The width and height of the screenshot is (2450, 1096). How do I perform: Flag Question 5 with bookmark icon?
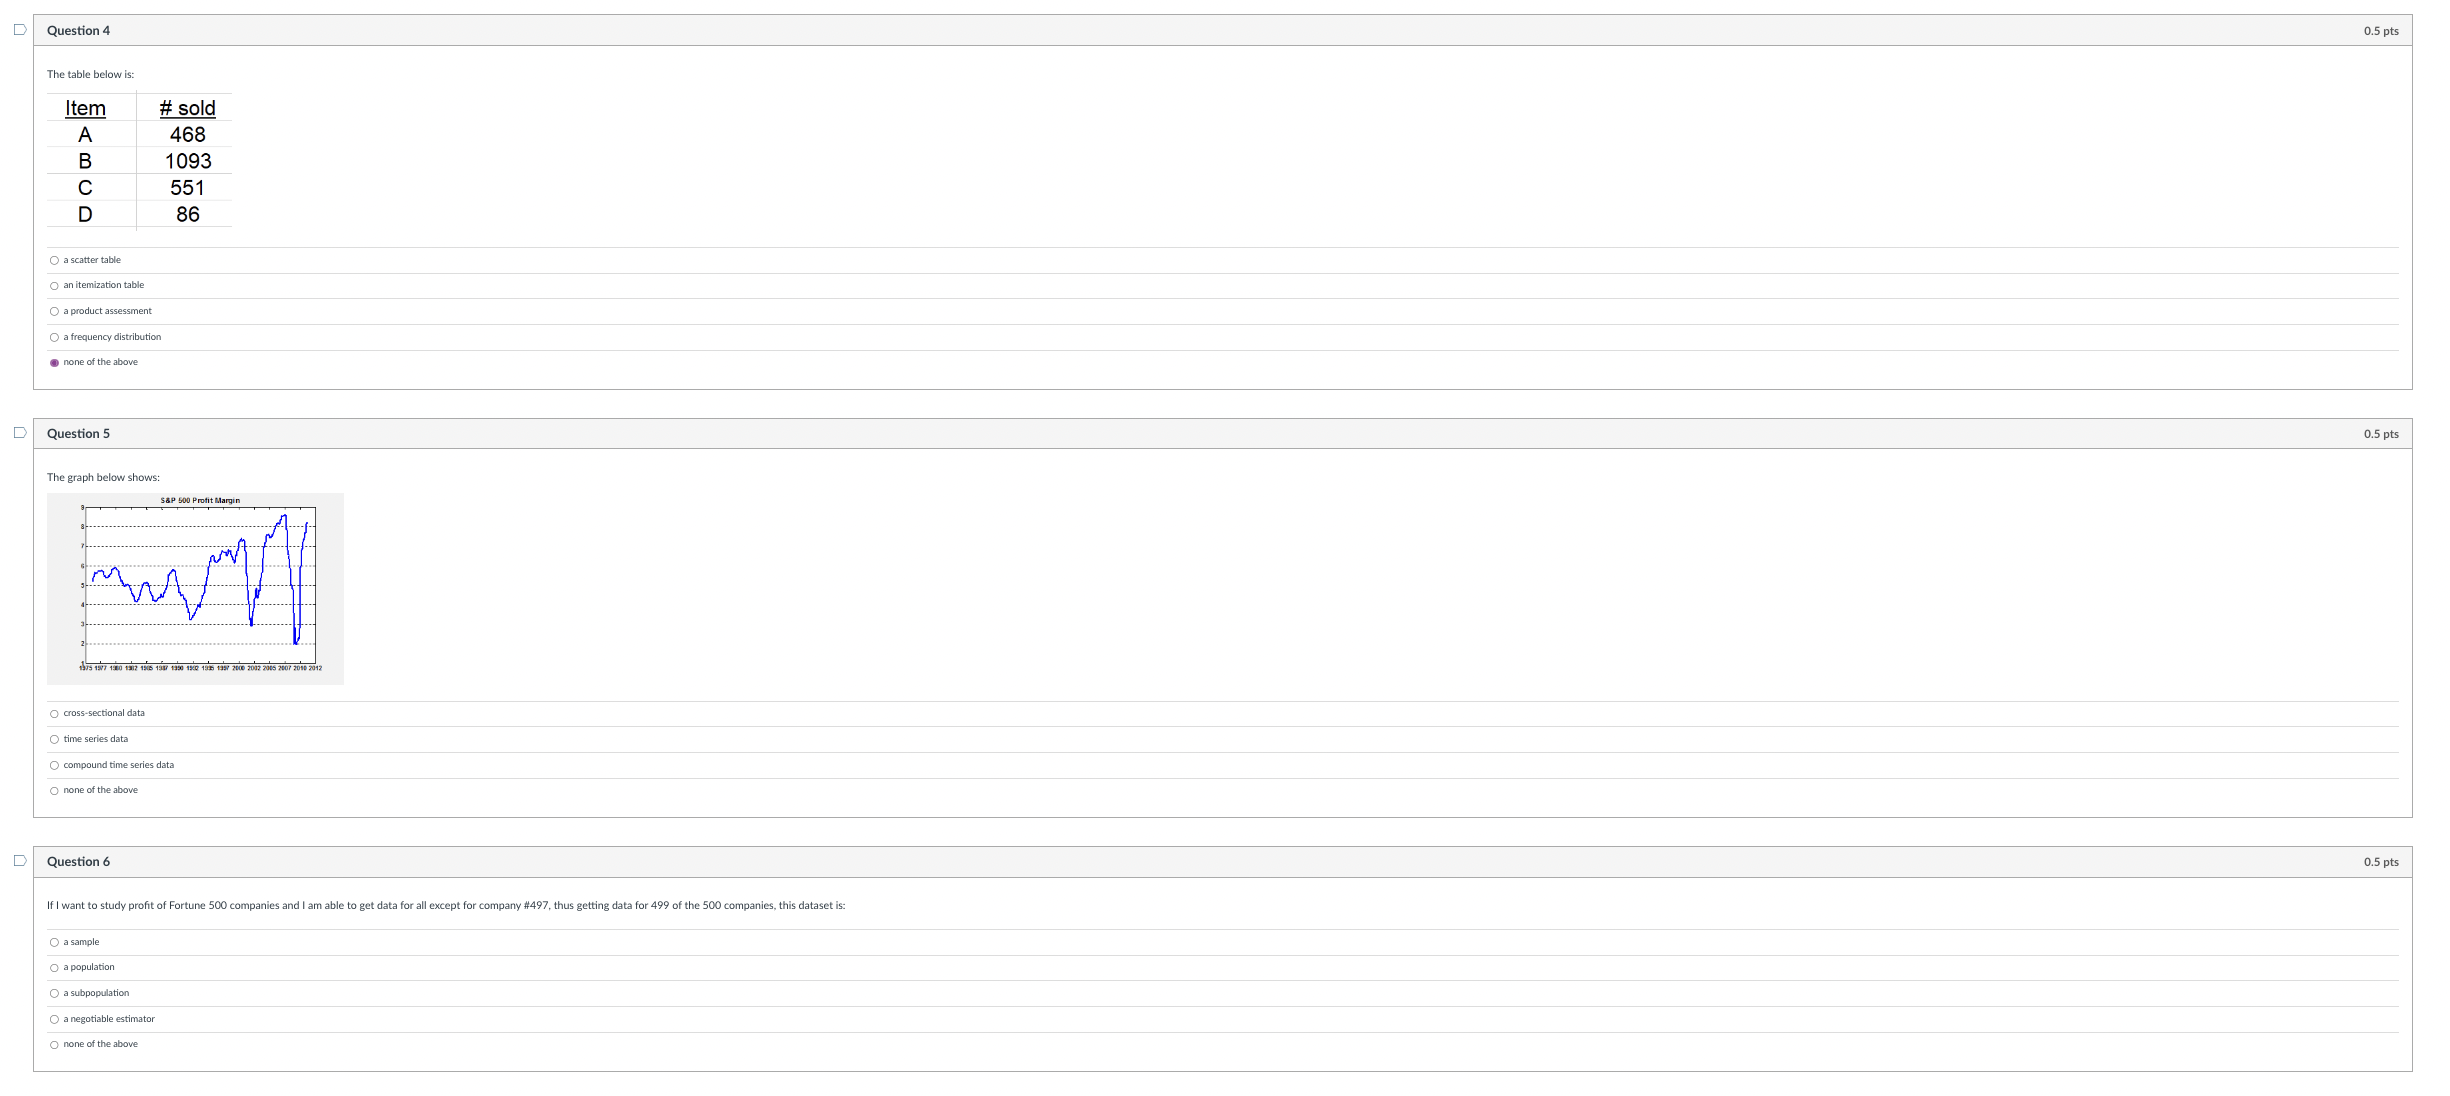pyautogui.click(x=19, y=433)
